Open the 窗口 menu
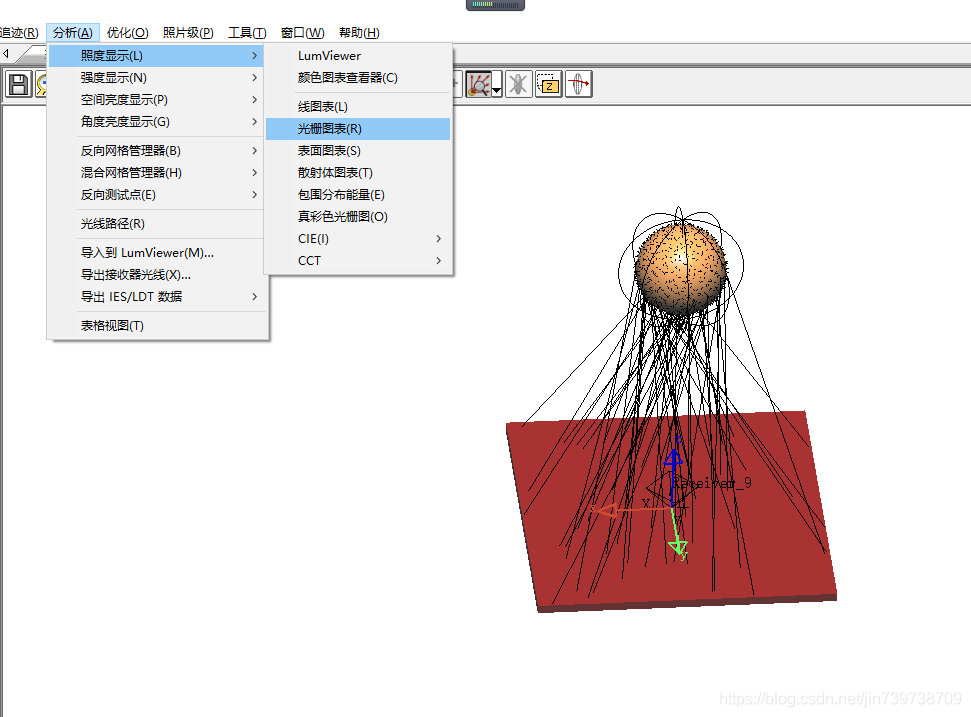Viewport: 971px width, 717px height. pos(301,32)
